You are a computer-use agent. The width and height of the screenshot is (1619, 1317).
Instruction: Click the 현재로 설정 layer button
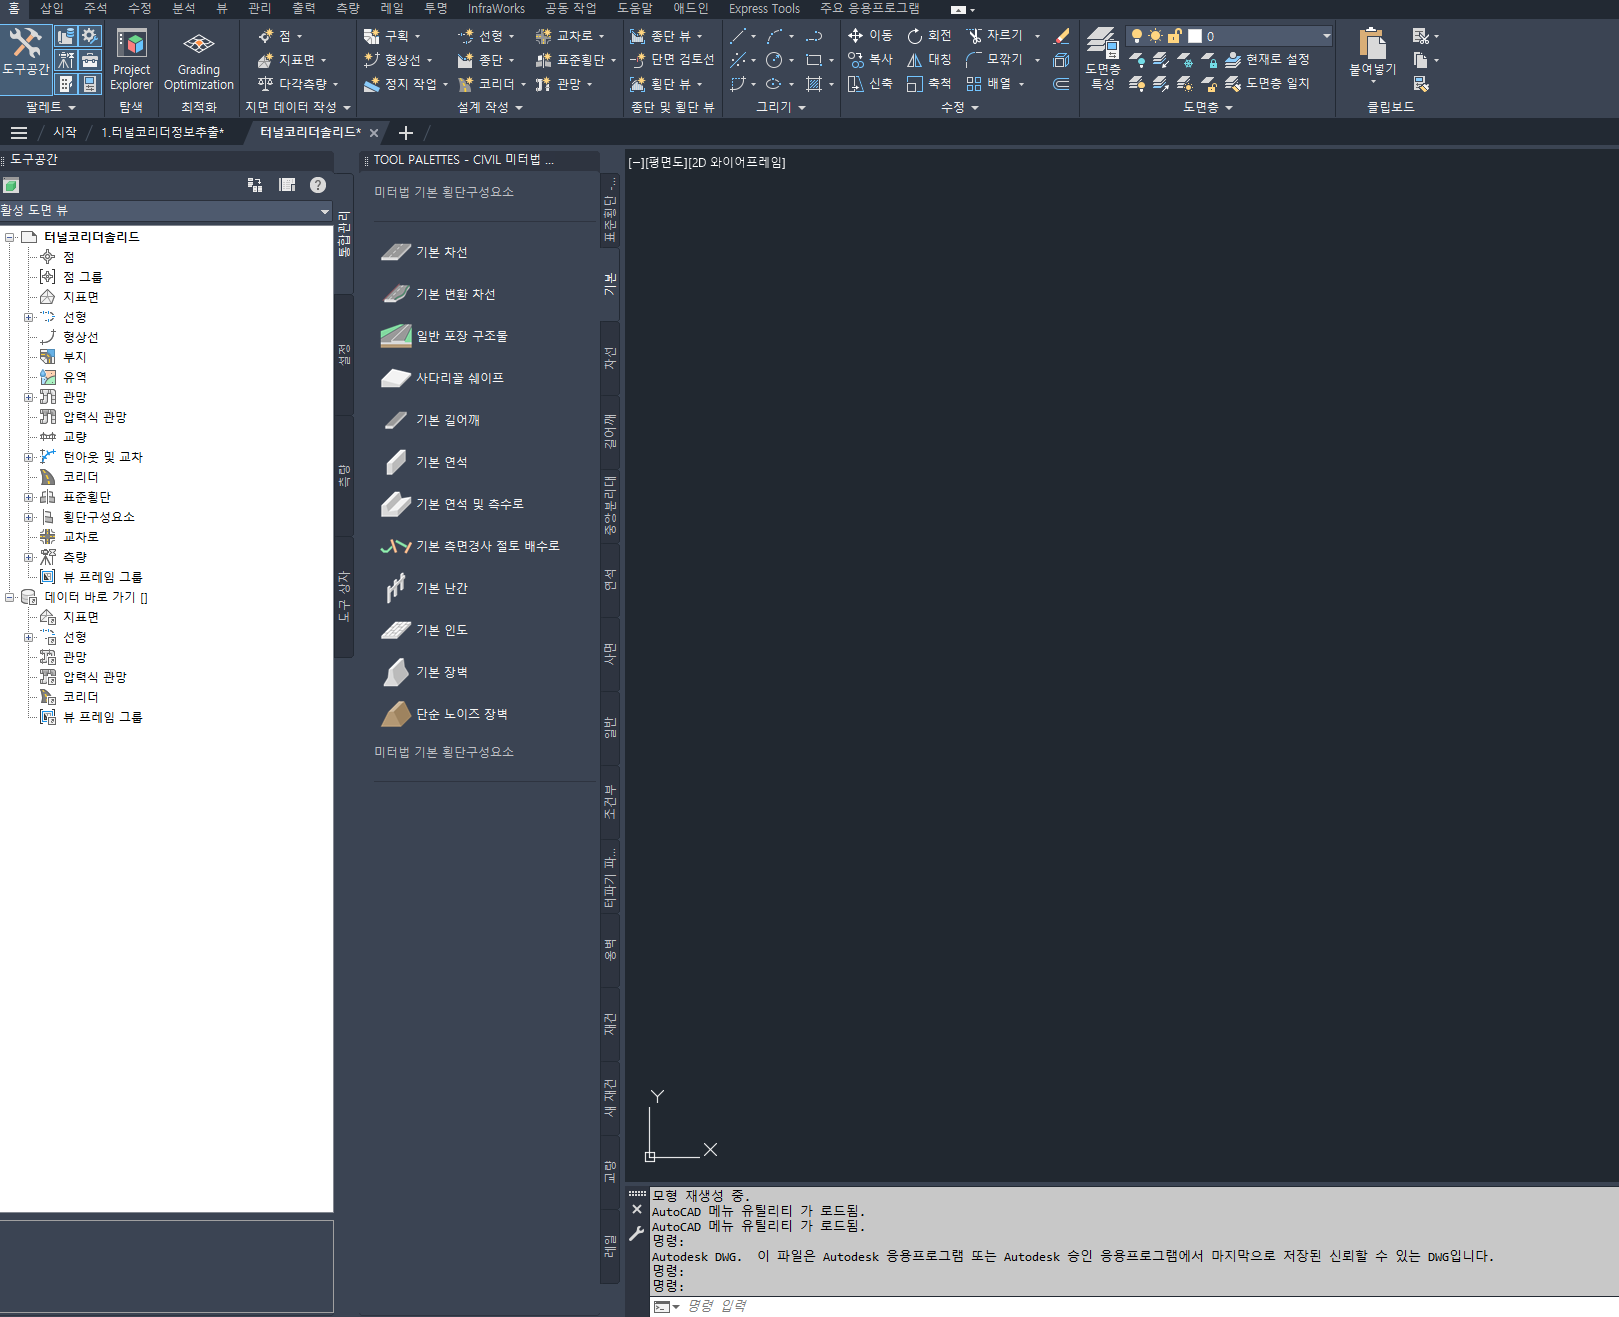tap(1267, 60)
